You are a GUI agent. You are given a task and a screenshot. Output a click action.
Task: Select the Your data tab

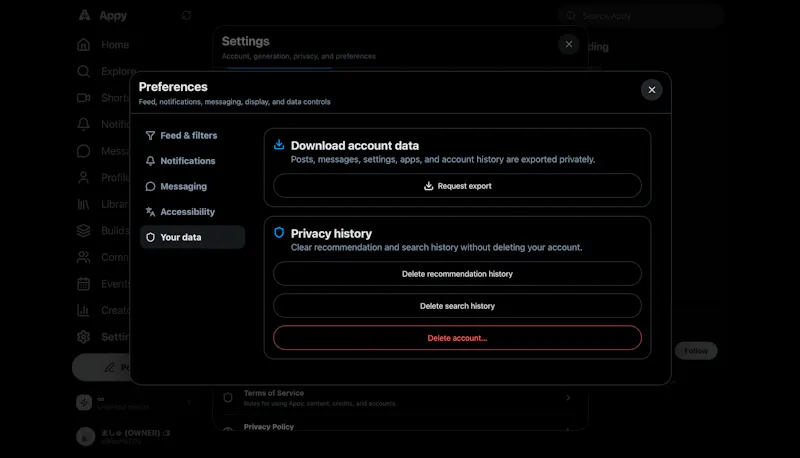(x=192, y=237)
